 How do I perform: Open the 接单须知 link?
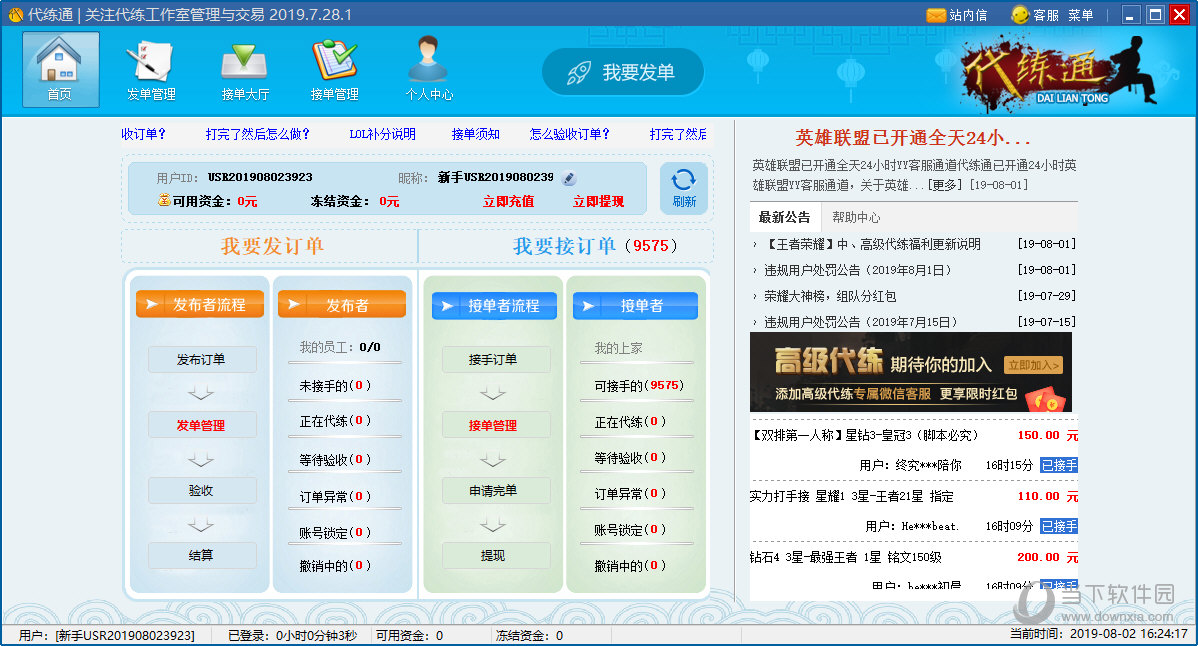475,134
